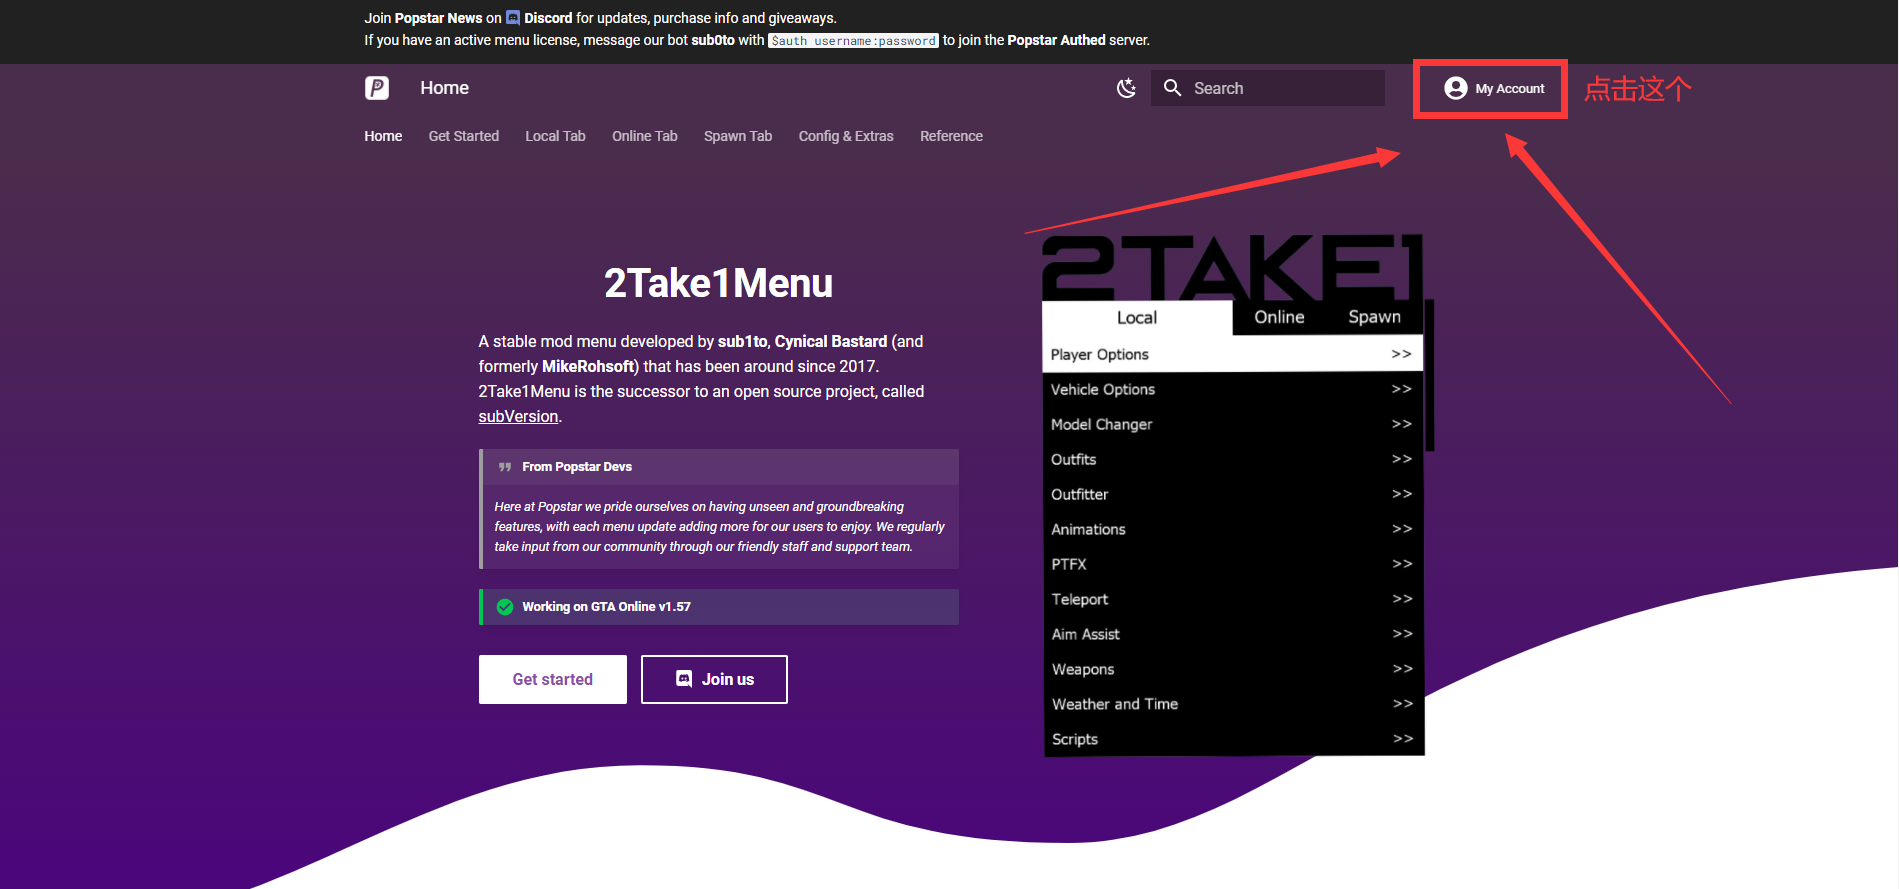Open the Reference tab

pos(951,136)
